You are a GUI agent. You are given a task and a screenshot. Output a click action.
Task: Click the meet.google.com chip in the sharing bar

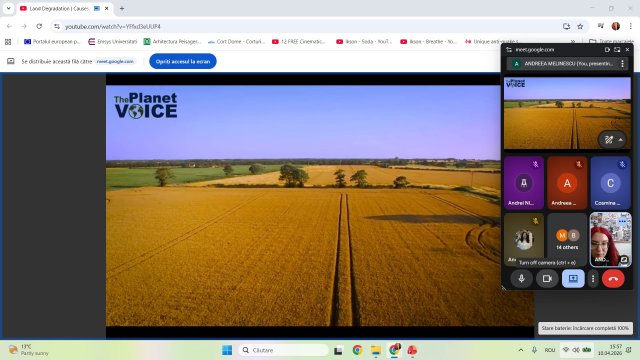115,61
